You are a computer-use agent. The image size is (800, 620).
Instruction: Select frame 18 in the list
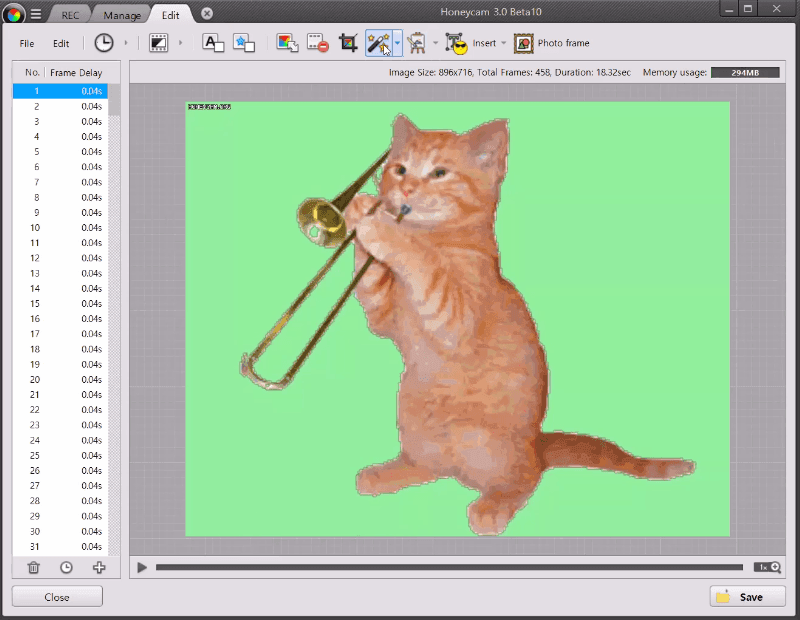coord(60,349)
